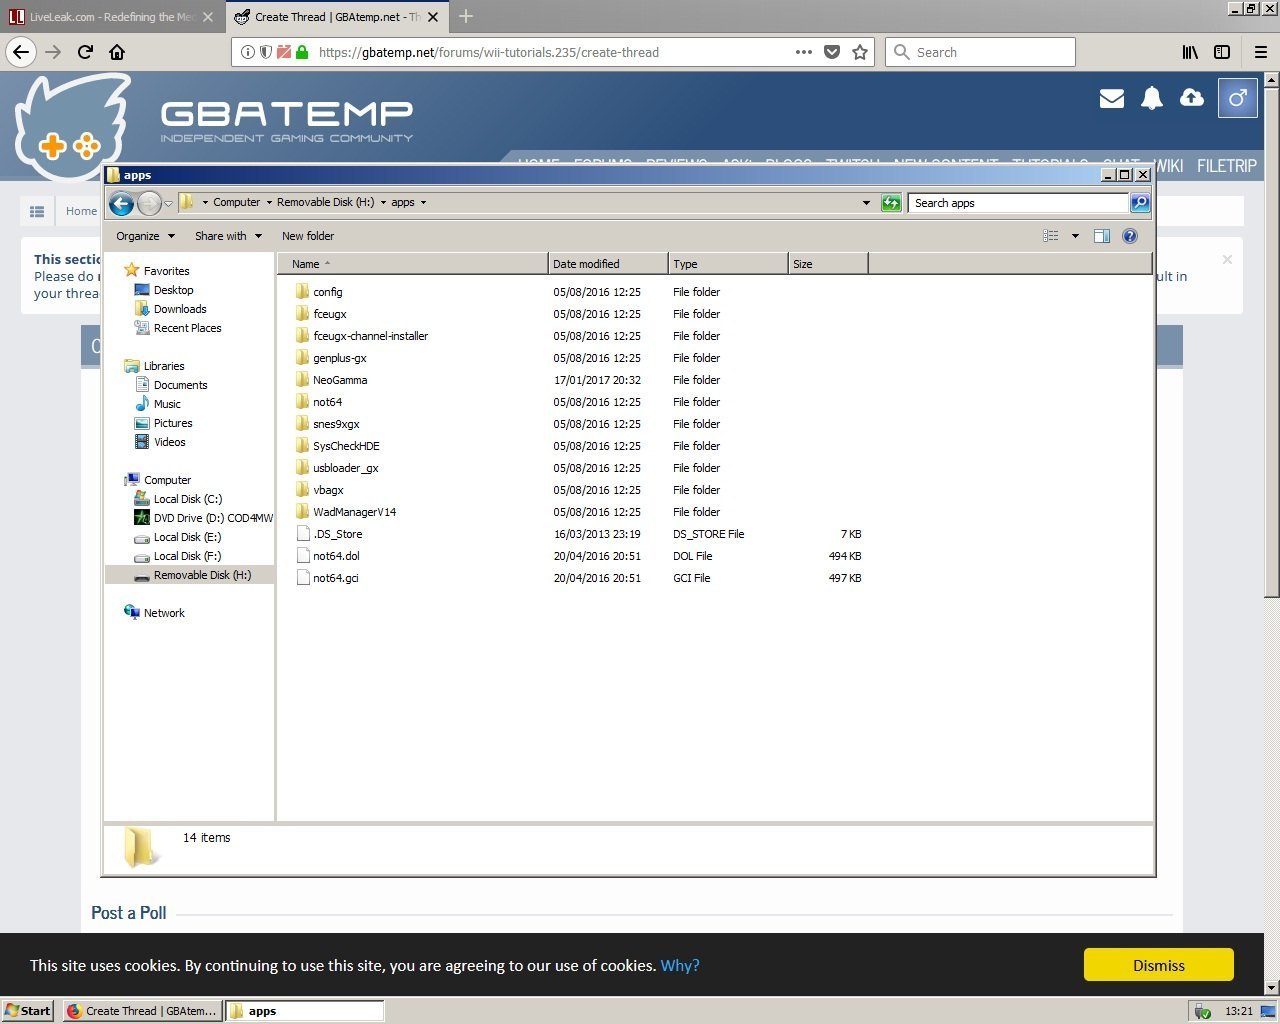The image size is (1280, 1024).
Task: Click site information icon in address bar
Action: coord(248,52)
